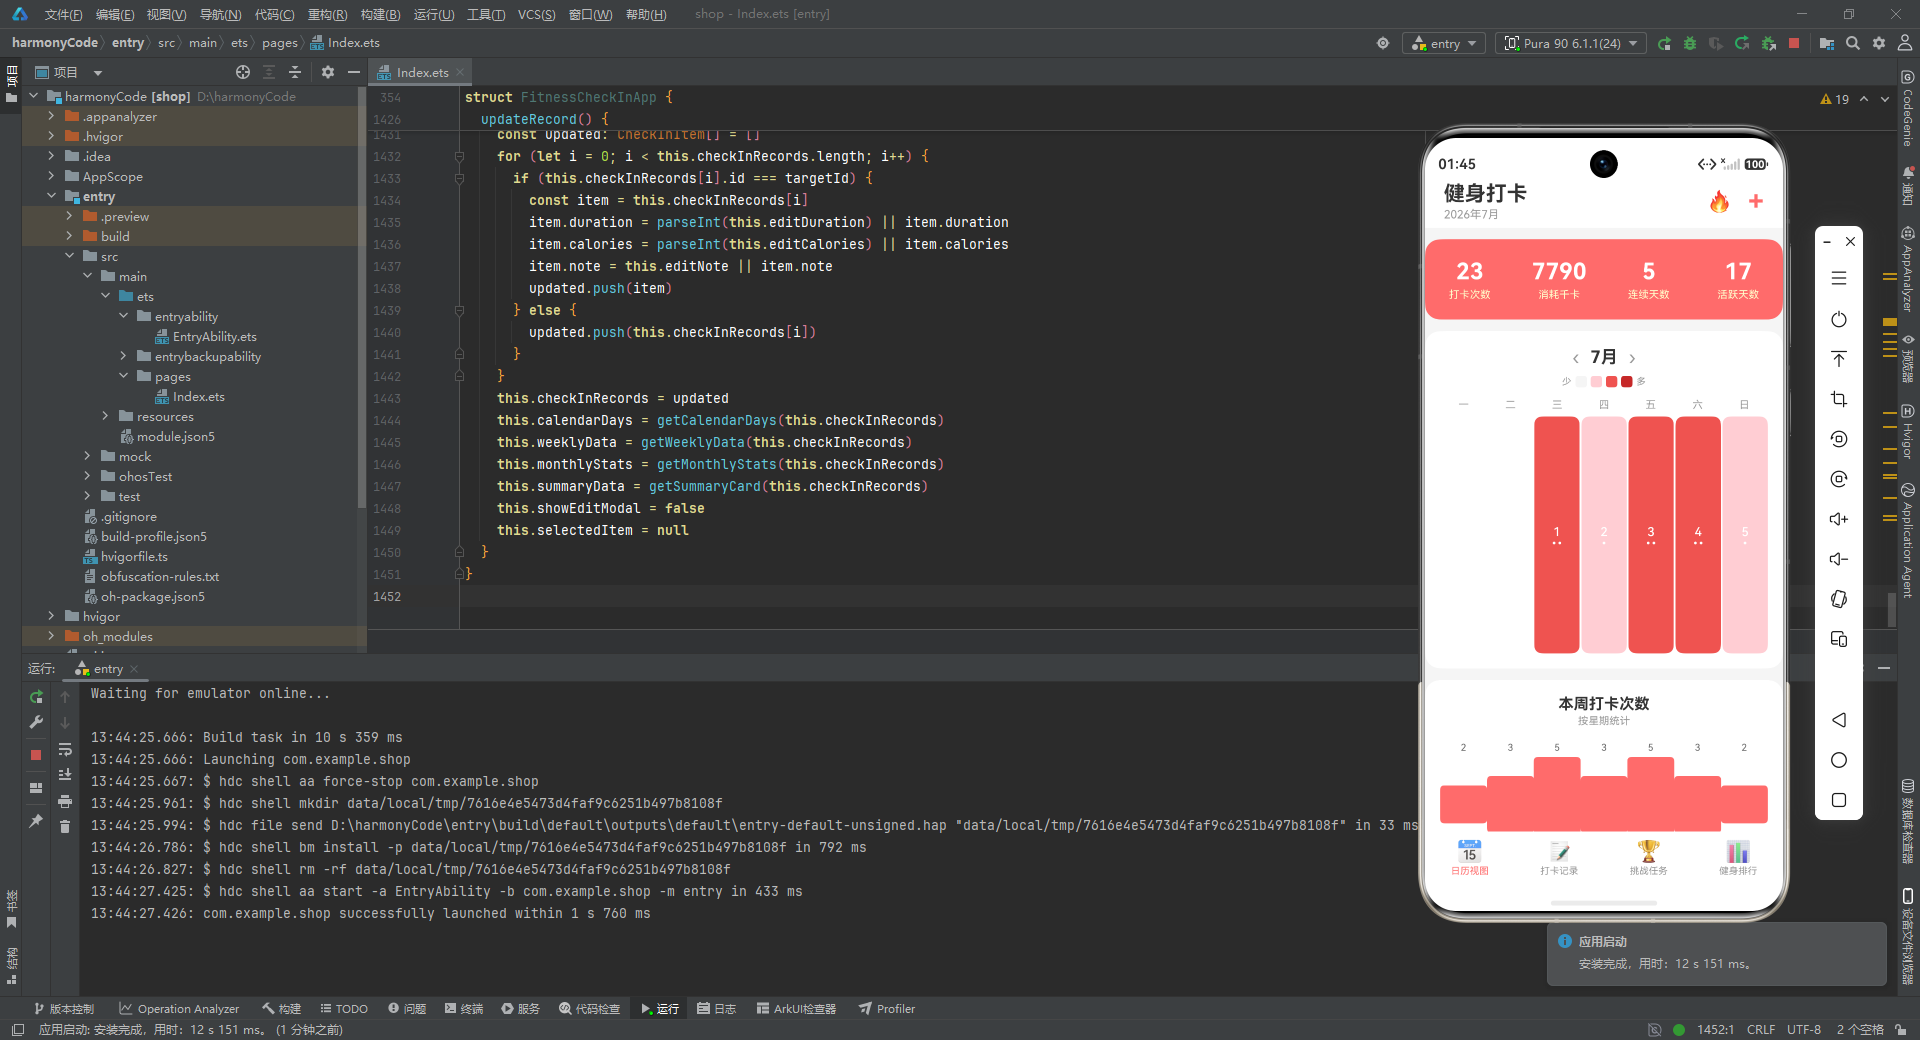Click the emulator home circle button
The width and height of the screenshot is (1920, 1040).
coord(1839,760)
